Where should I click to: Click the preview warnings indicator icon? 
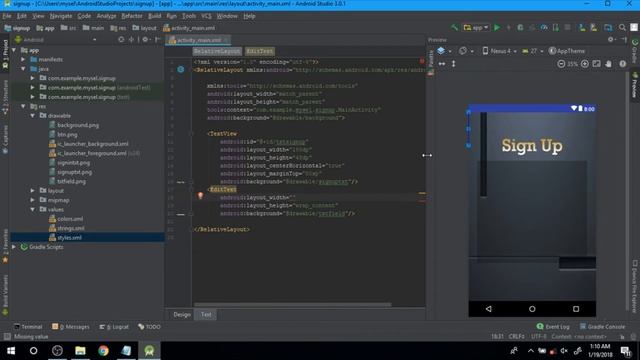622,64
